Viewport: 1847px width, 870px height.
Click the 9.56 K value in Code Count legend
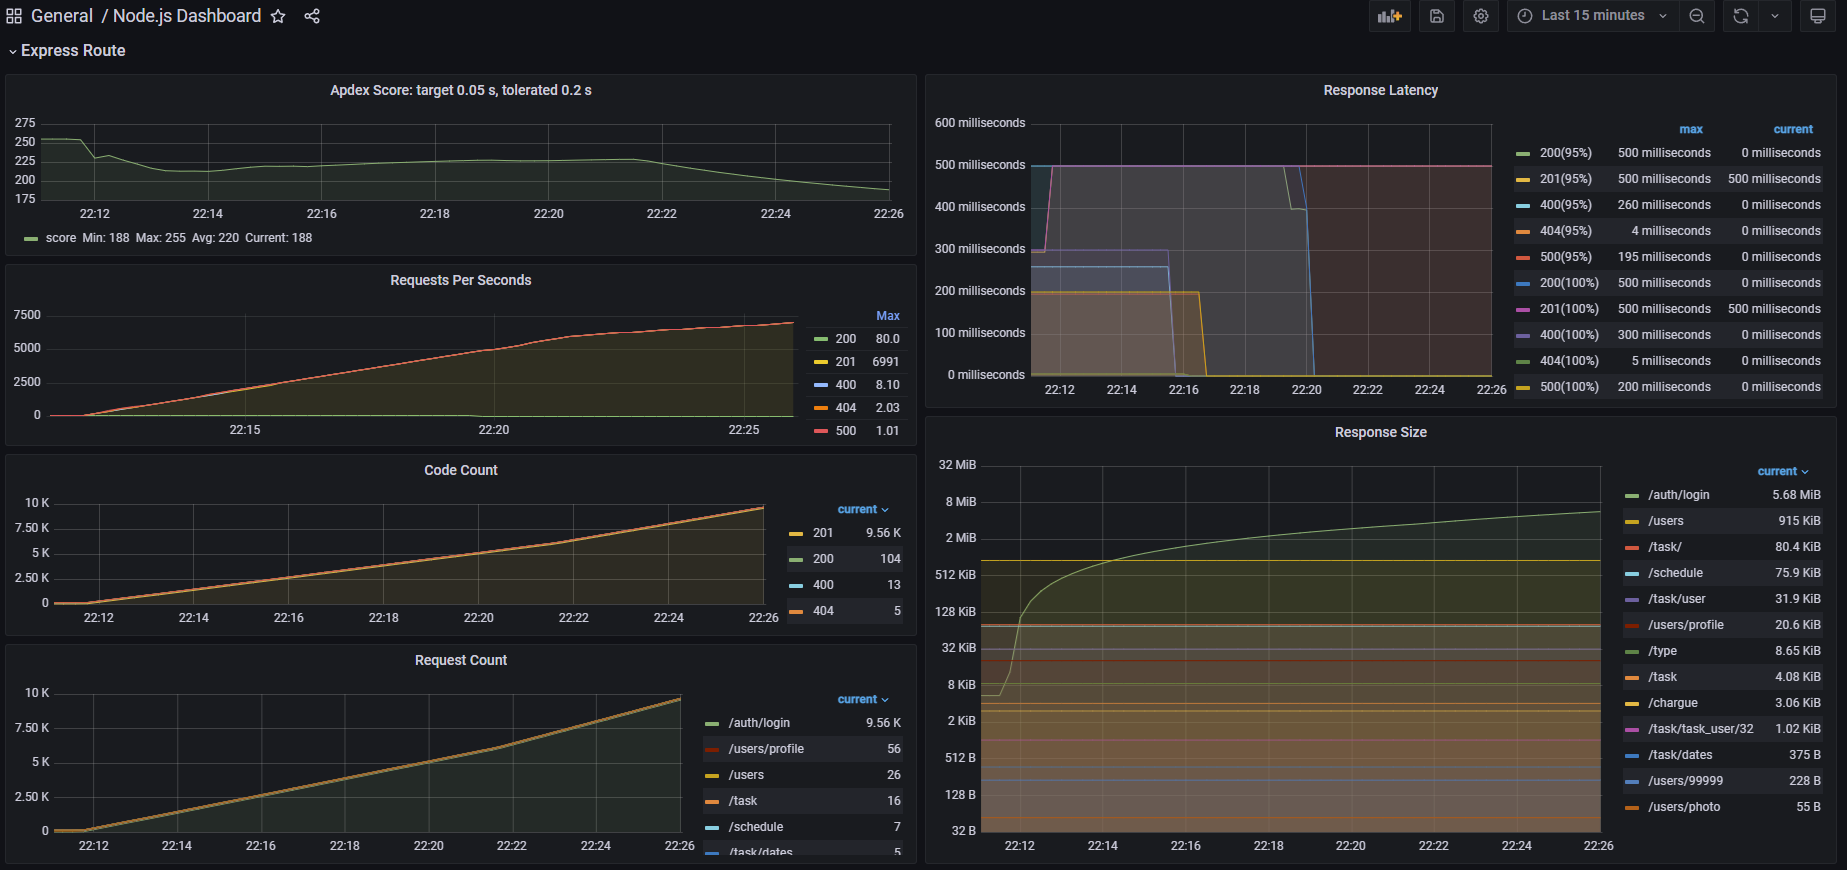click(883, 533)
